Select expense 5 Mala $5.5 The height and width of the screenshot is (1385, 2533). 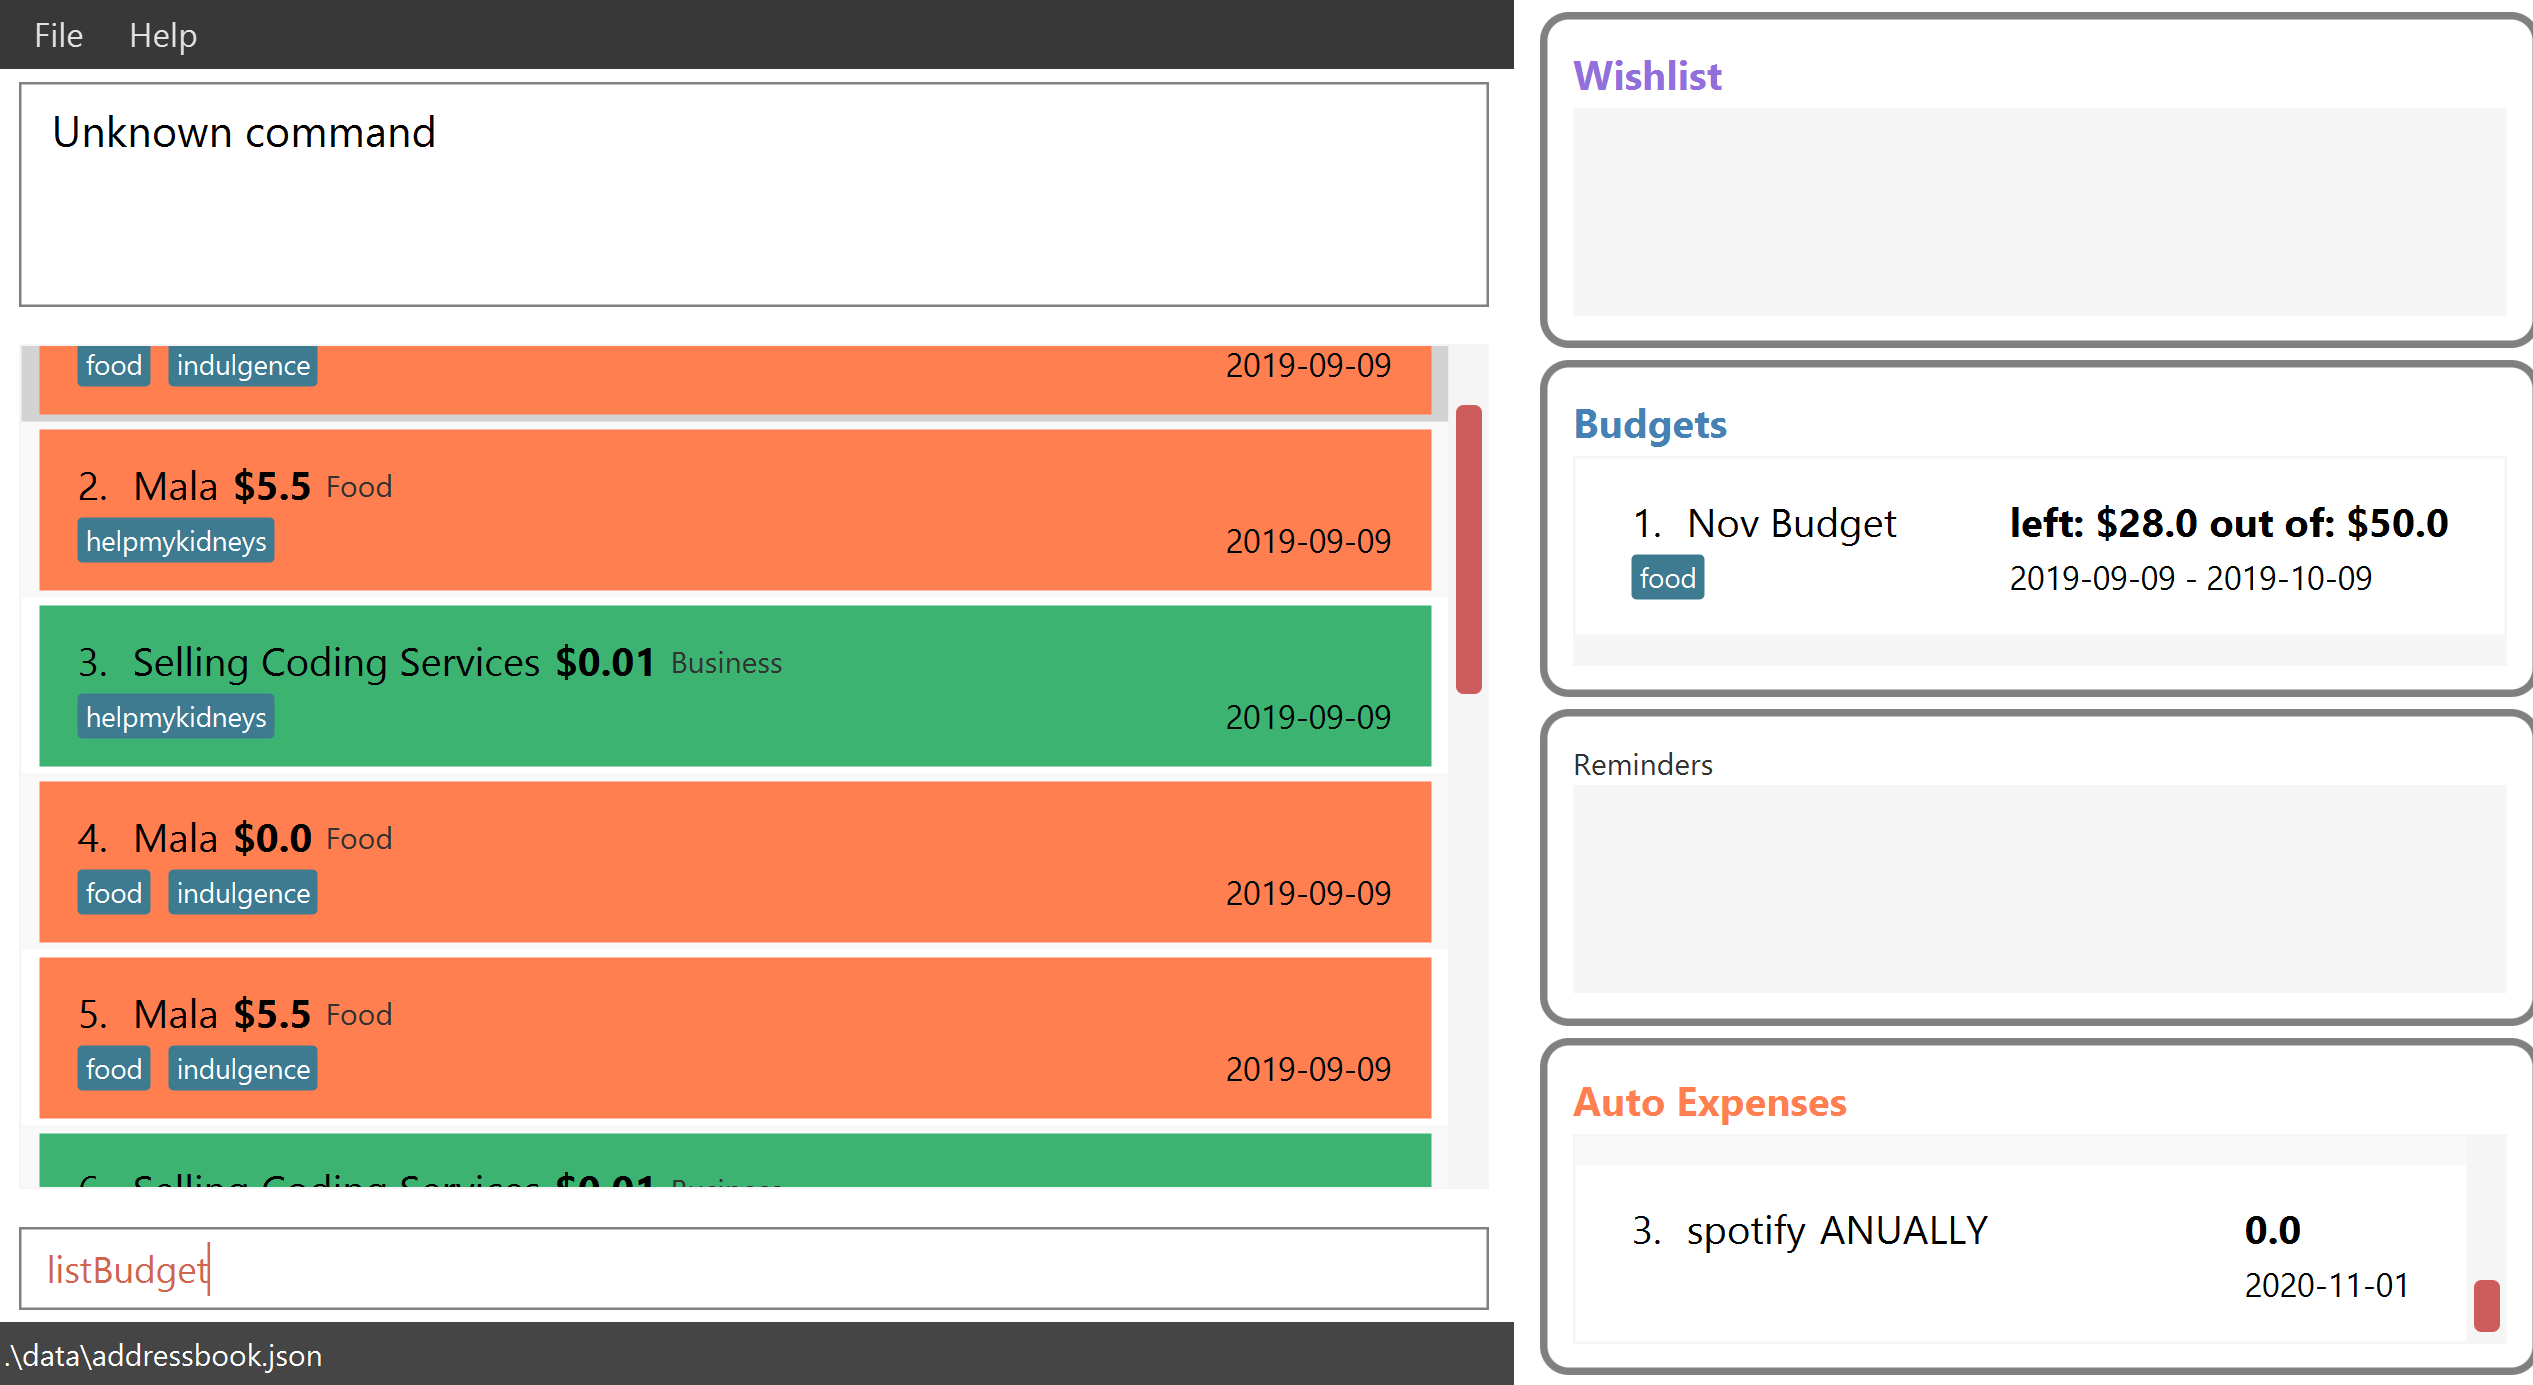coord(735,1038)
